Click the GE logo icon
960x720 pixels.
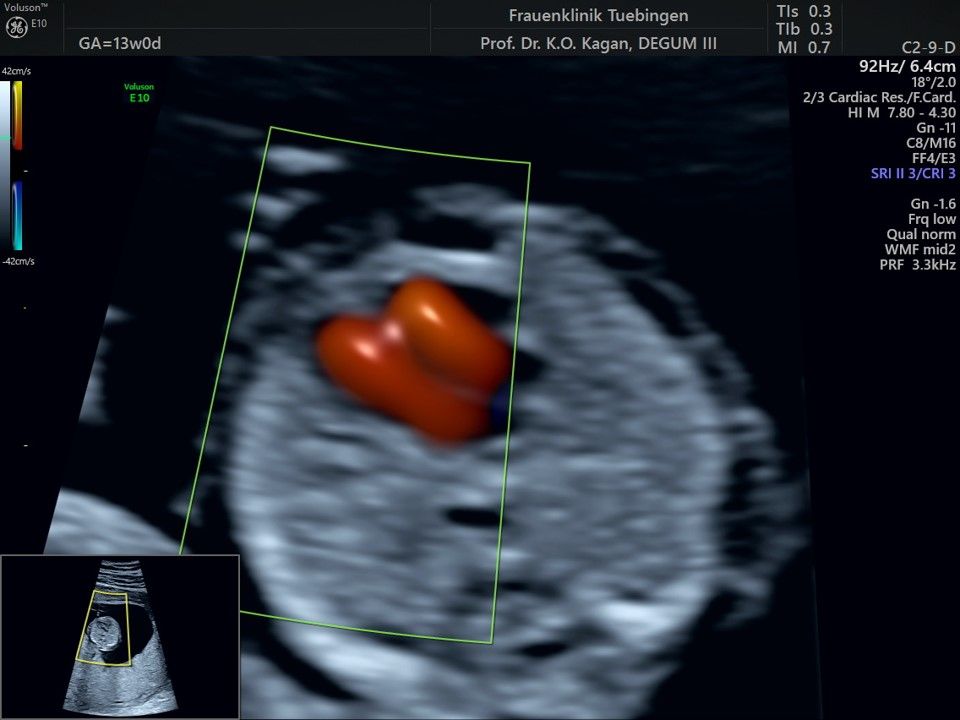click(x=15, y=26)
